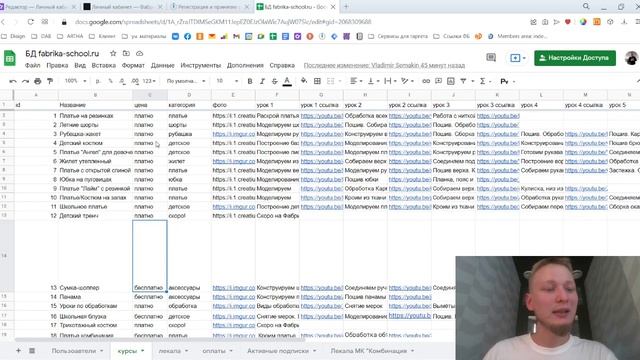Viewport: 640px width, 360px height.
Task: Increase the decimal places
Action: (x=135, y=81)
